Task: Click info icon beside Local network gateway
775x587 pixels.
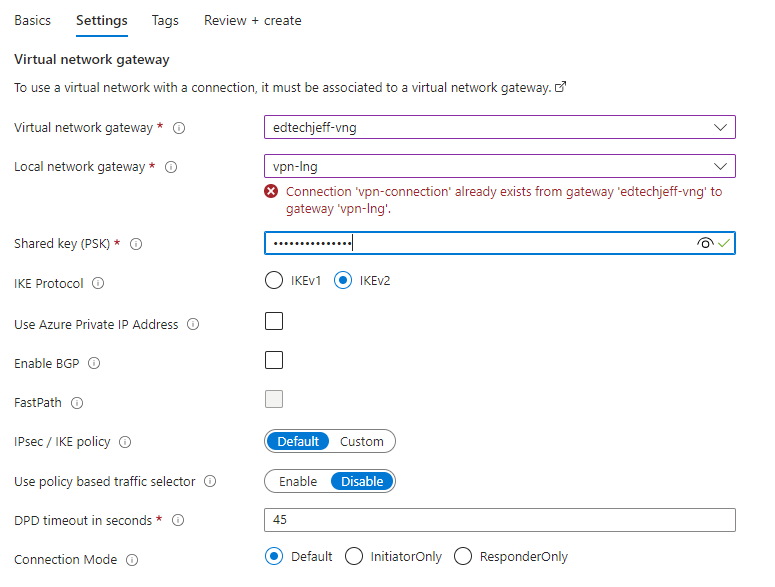Action: click(x=171, y=167)
